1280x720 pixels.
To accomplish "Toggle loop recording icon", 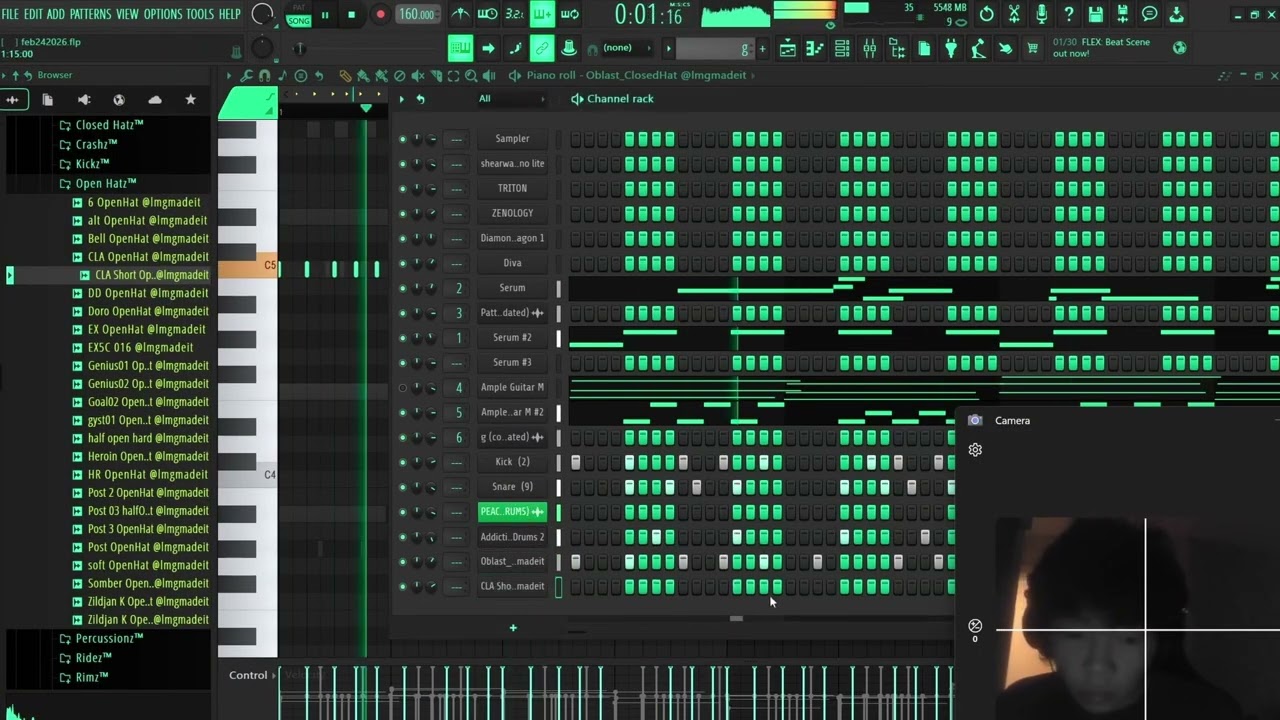I will coord(569,14).
